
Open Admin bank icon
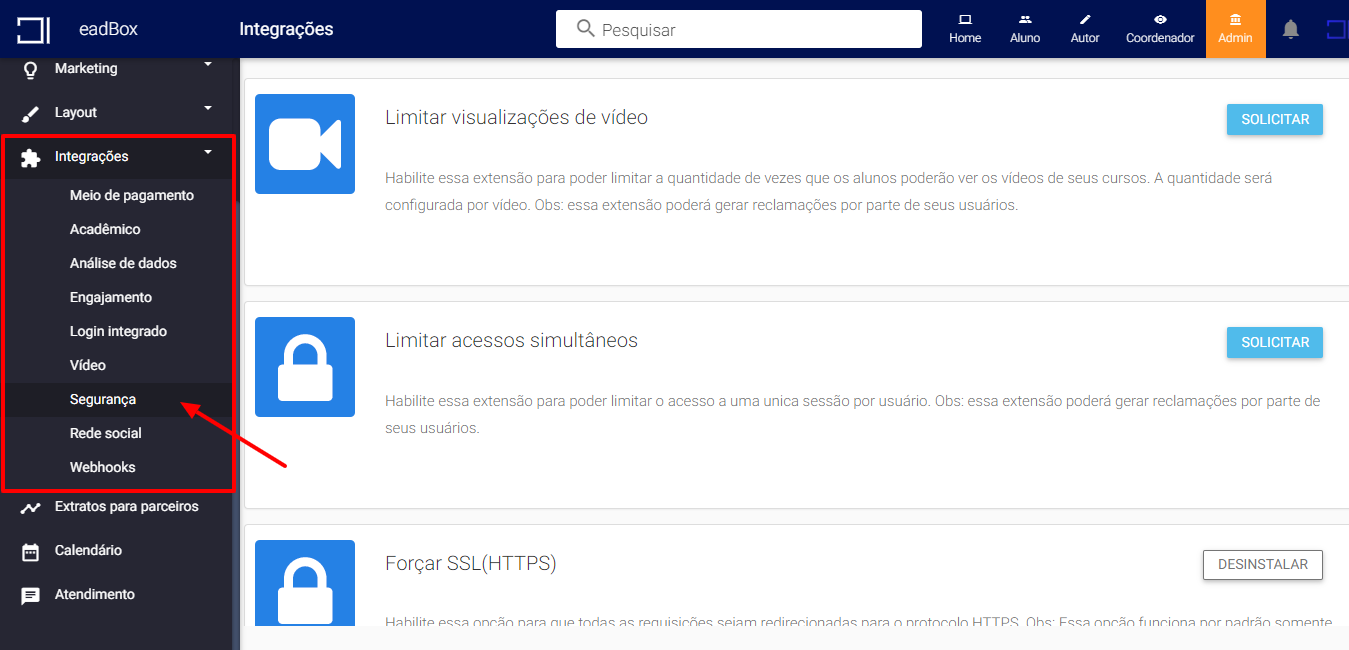(1236, 19)
